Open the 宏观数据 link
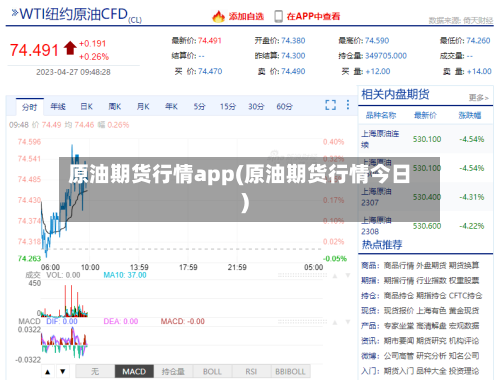 464,326
